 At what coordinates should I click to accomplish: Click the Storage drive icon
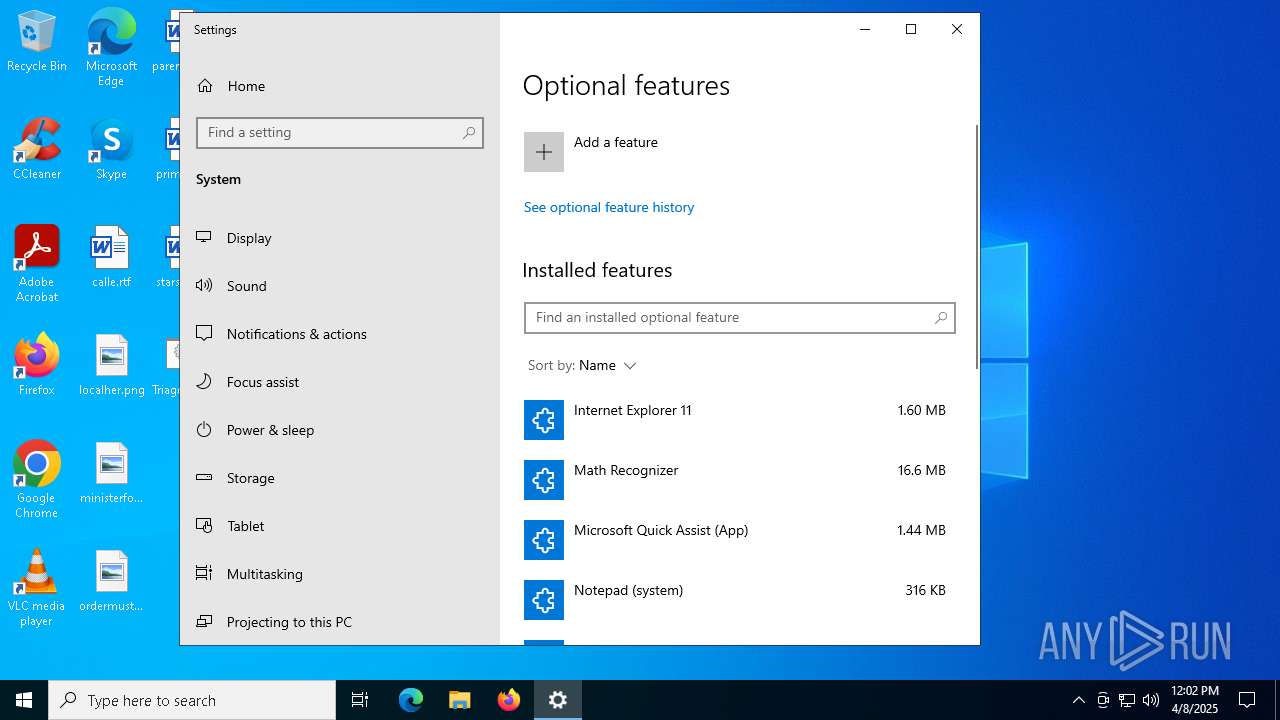click(x=204, y=477)
